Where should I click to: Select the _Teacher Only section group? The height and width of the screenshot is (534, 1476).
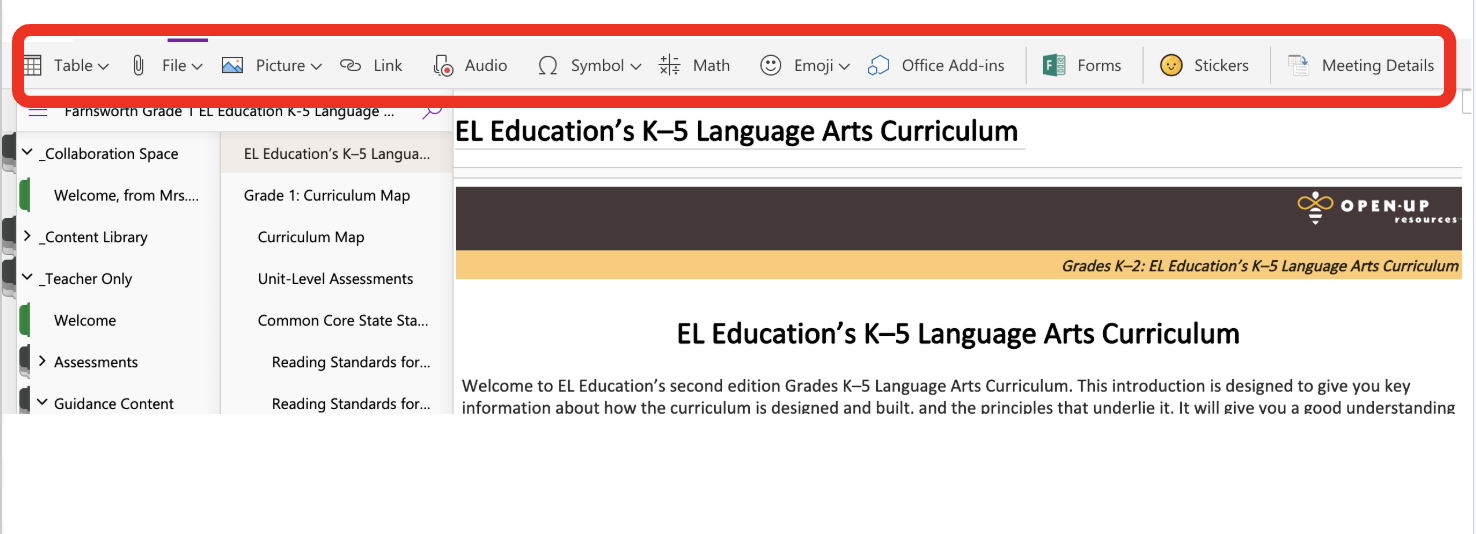86,279
